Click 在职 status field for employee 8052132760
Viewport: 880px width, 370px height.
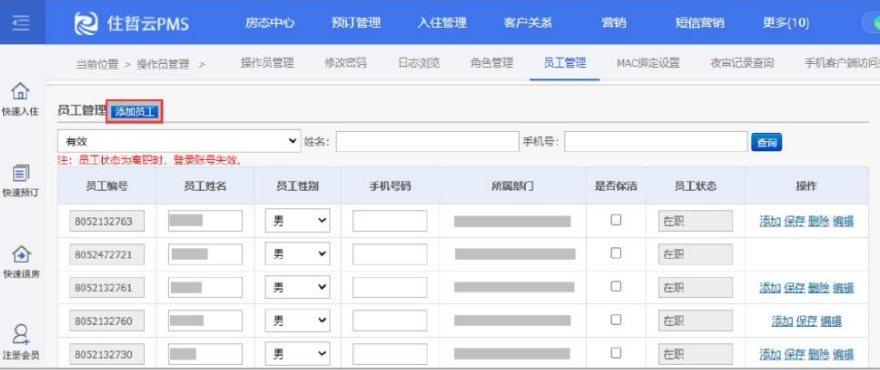pos(695,321)
